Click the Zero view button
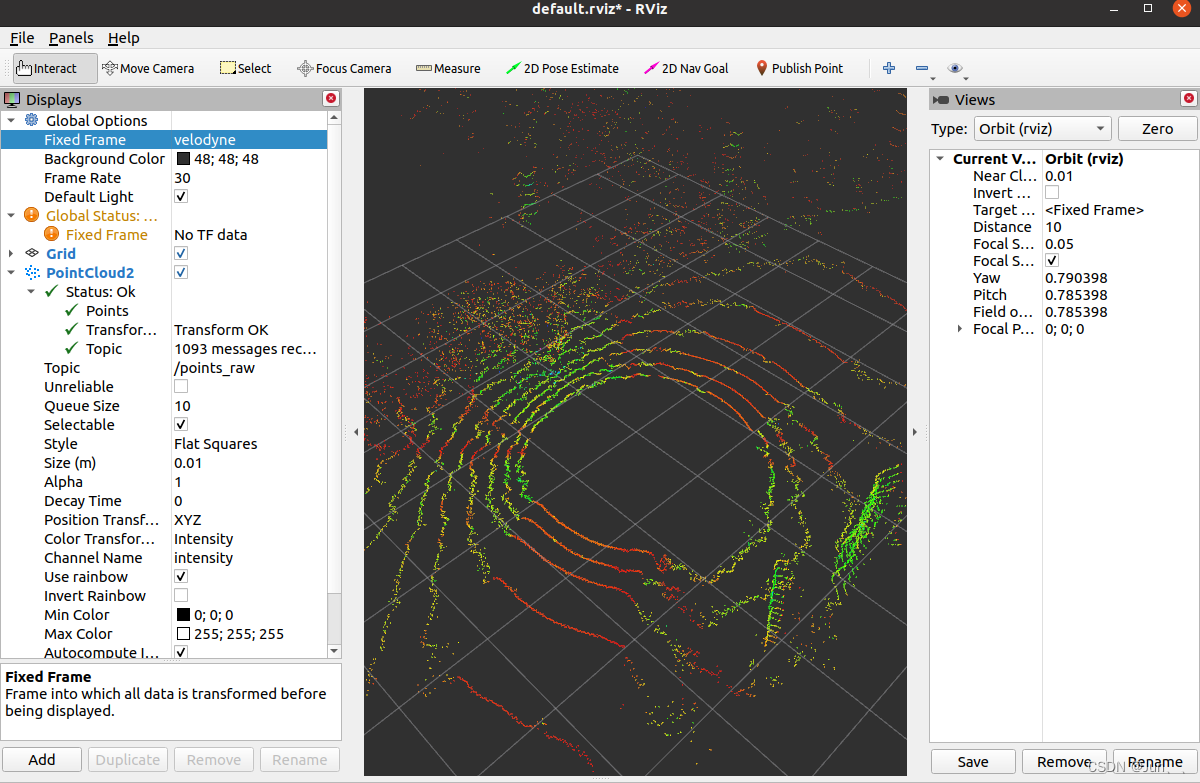This screenshot has width=1200, height=783. 1157,129
